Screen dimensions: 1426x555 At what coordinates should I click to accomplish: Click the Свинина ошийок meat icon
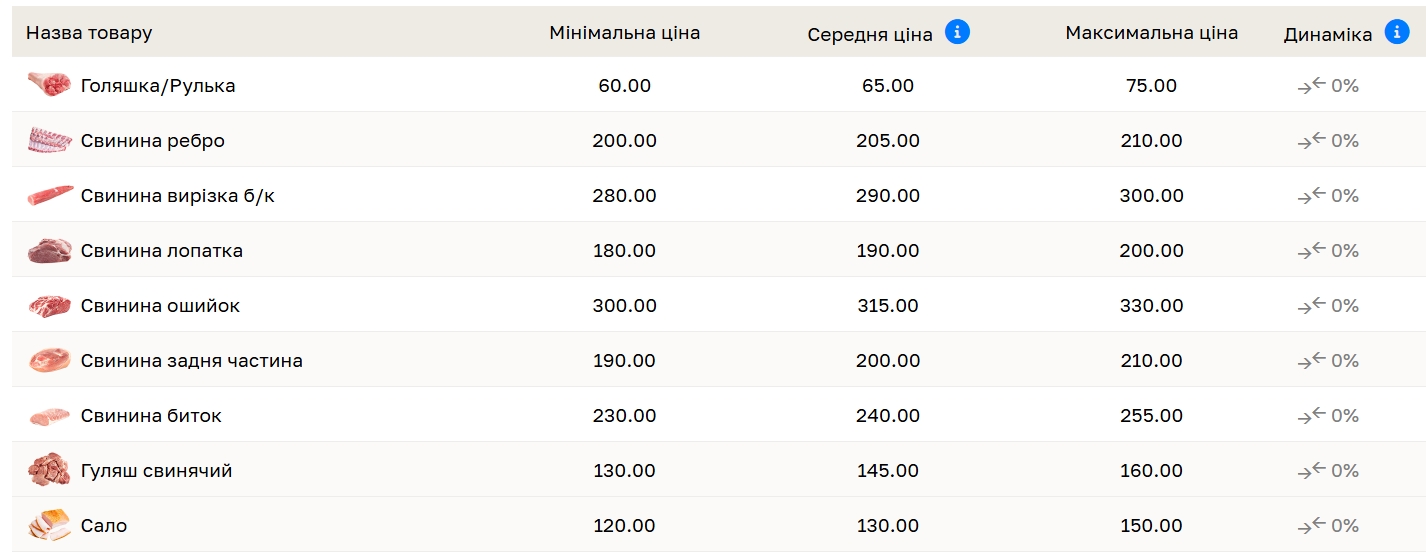[x=49, y=305]
